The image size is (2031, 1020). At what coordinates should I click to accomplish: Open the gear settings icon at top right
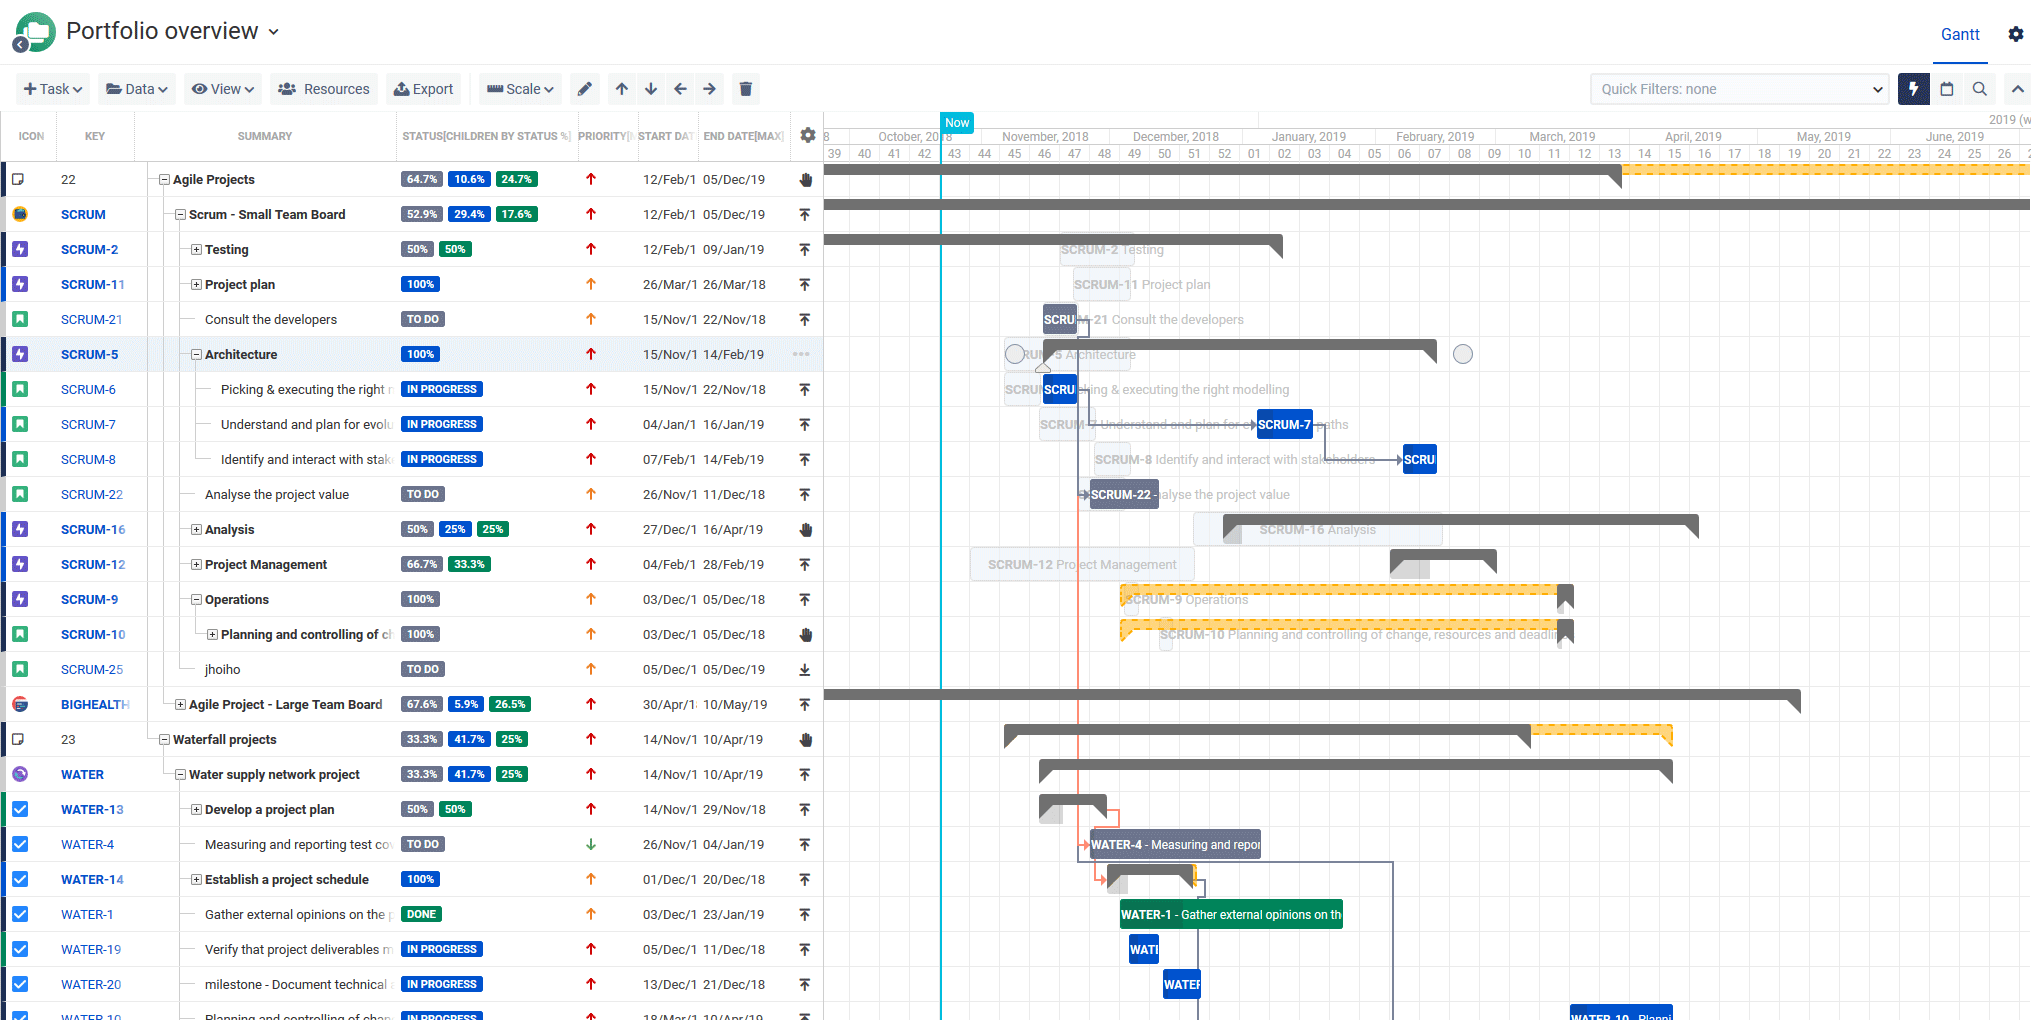point(2016,34)
